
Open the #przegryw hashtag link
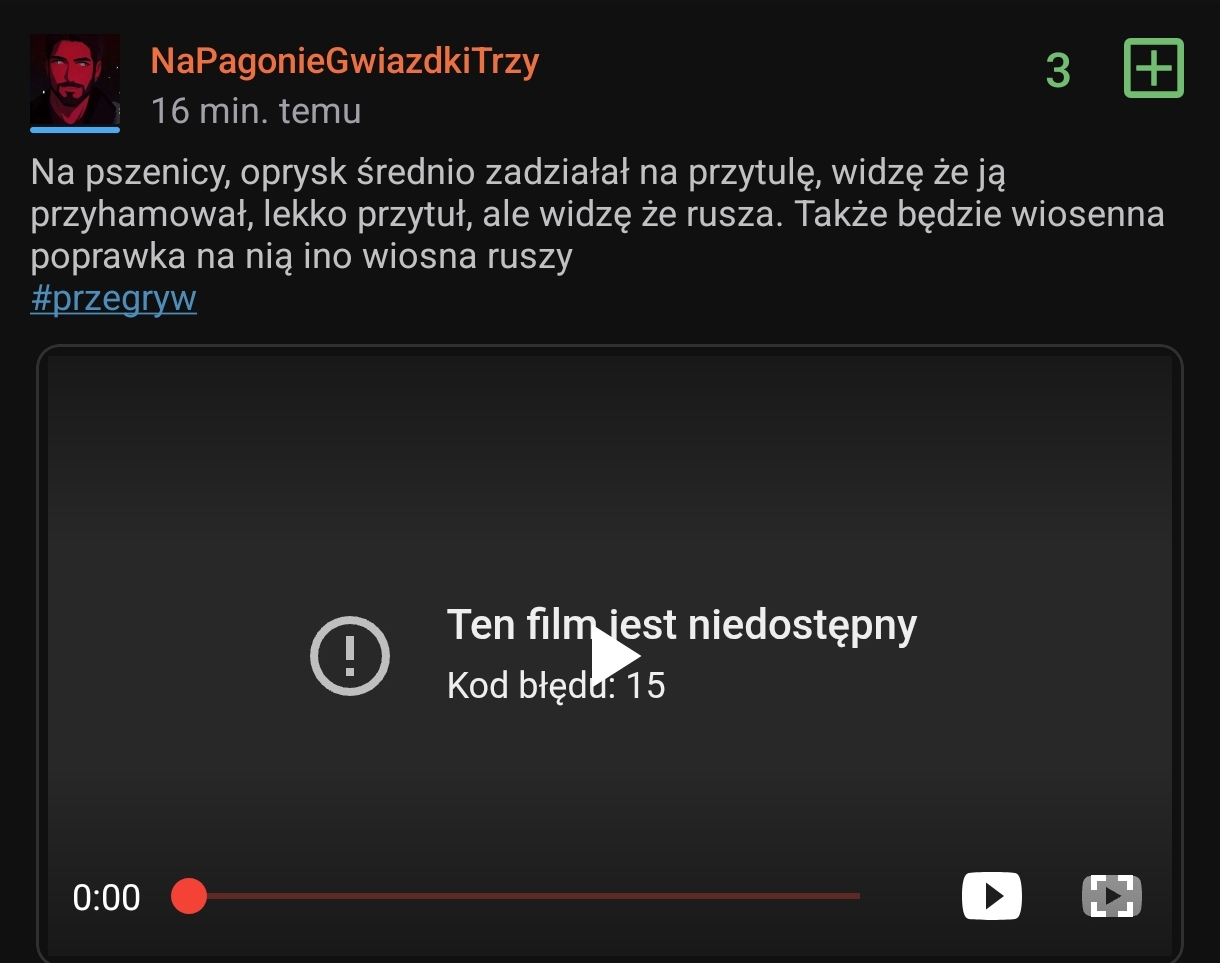tap(114, 298)
